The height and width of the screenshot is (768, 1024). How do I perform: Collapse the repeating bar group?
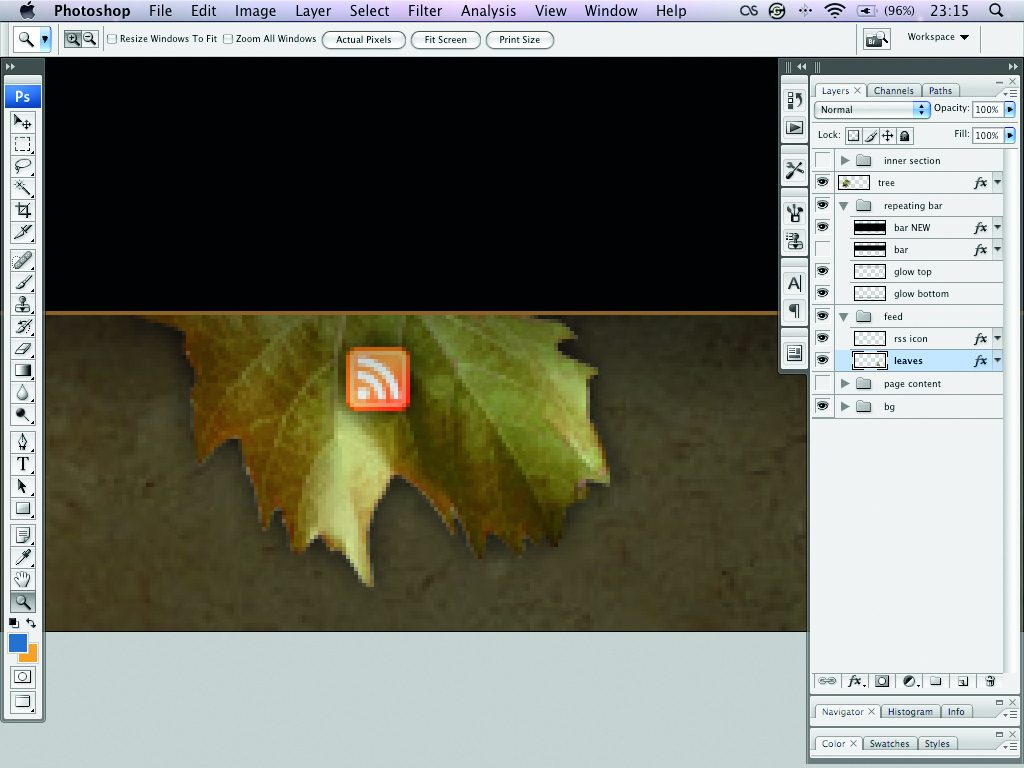point(844,206)
